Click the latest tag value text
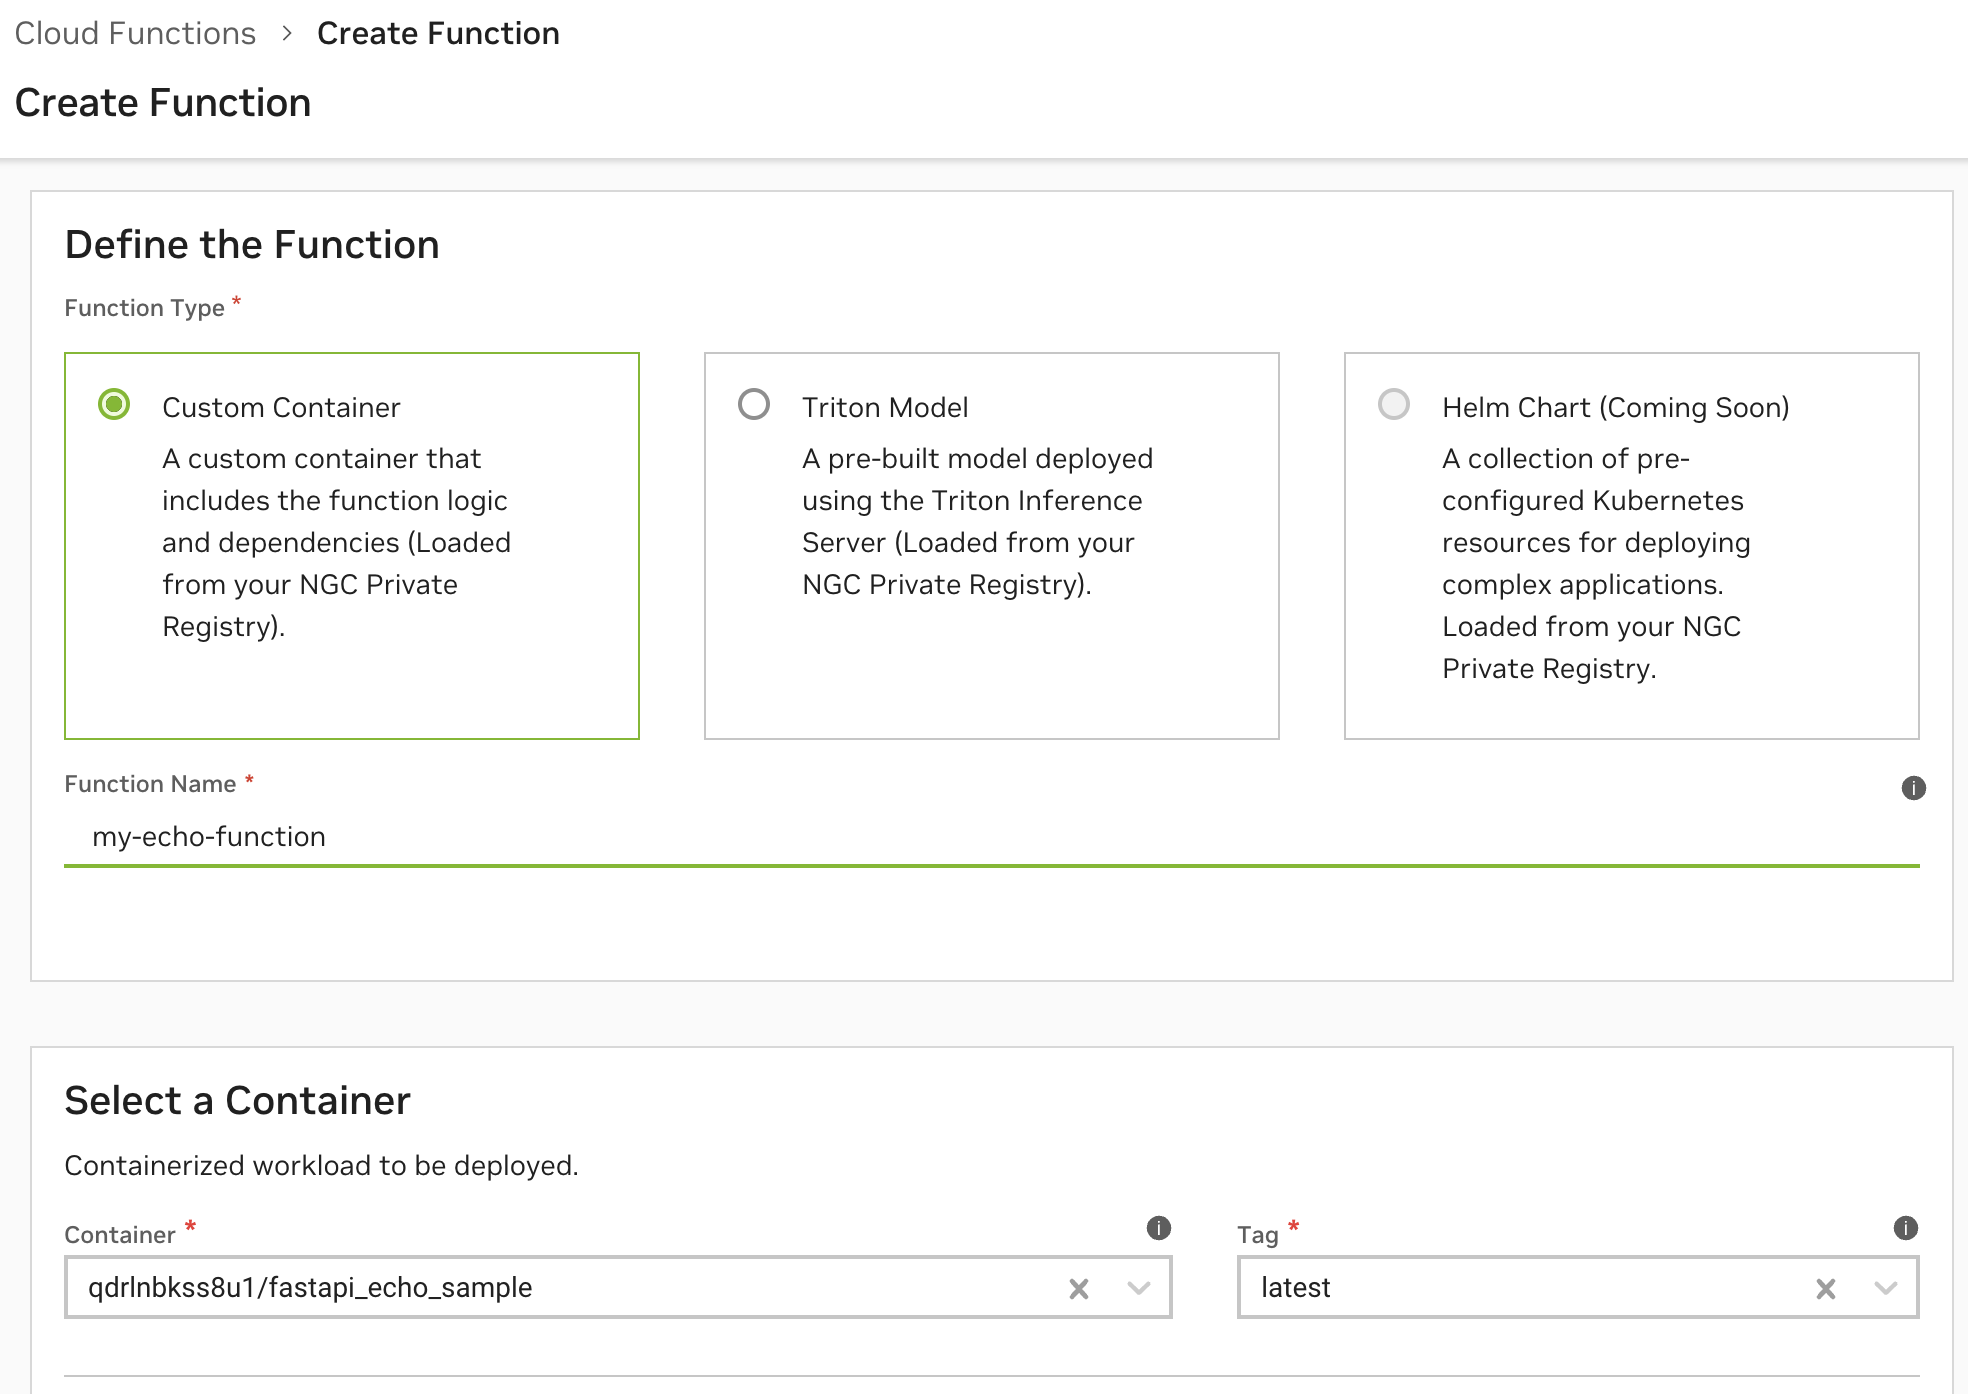 1294,1289
